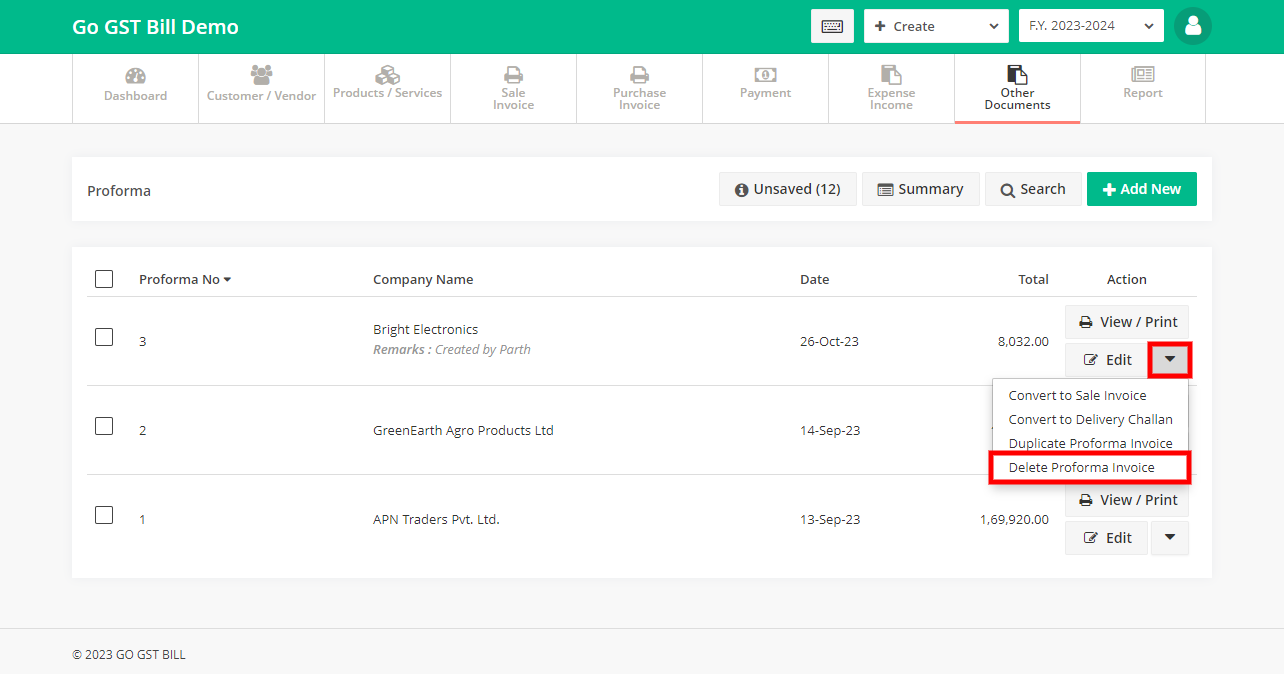This screenshot has height=674, width=1284.
Task: Open Expense Income
Action: click(891, 88)
